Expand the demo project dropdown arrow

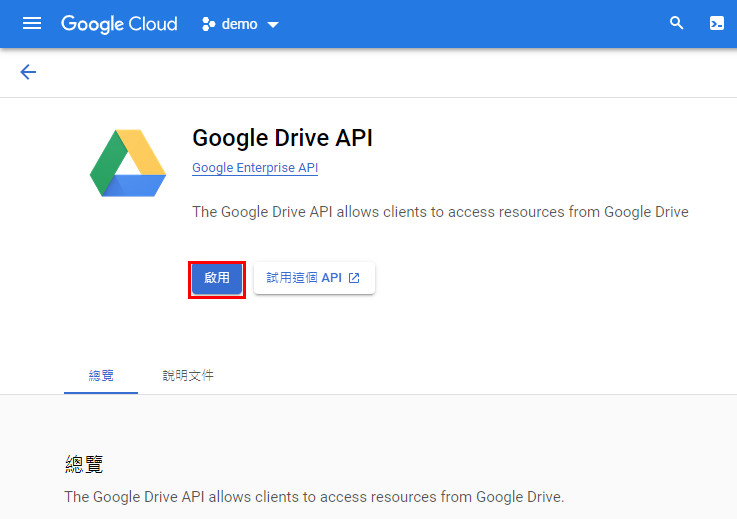tap(273, 24)
